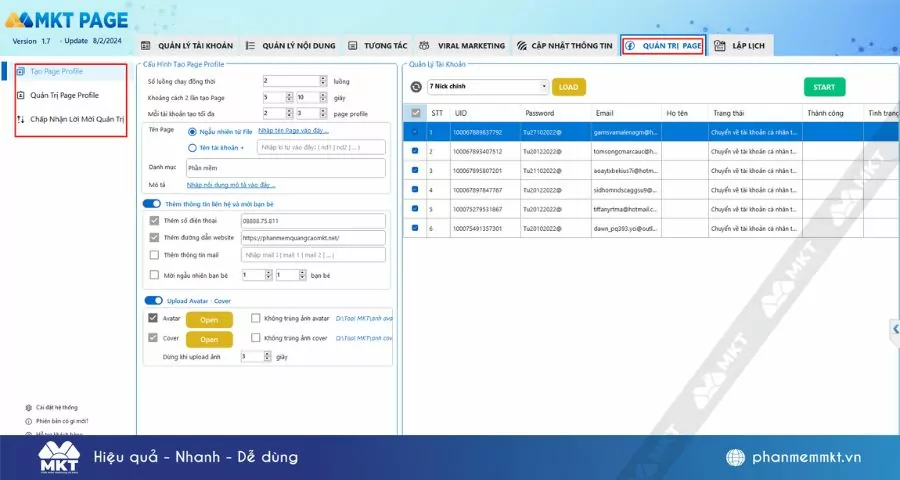Select Ngẫu nhiên từ File radio option

[x=192, y=131]
